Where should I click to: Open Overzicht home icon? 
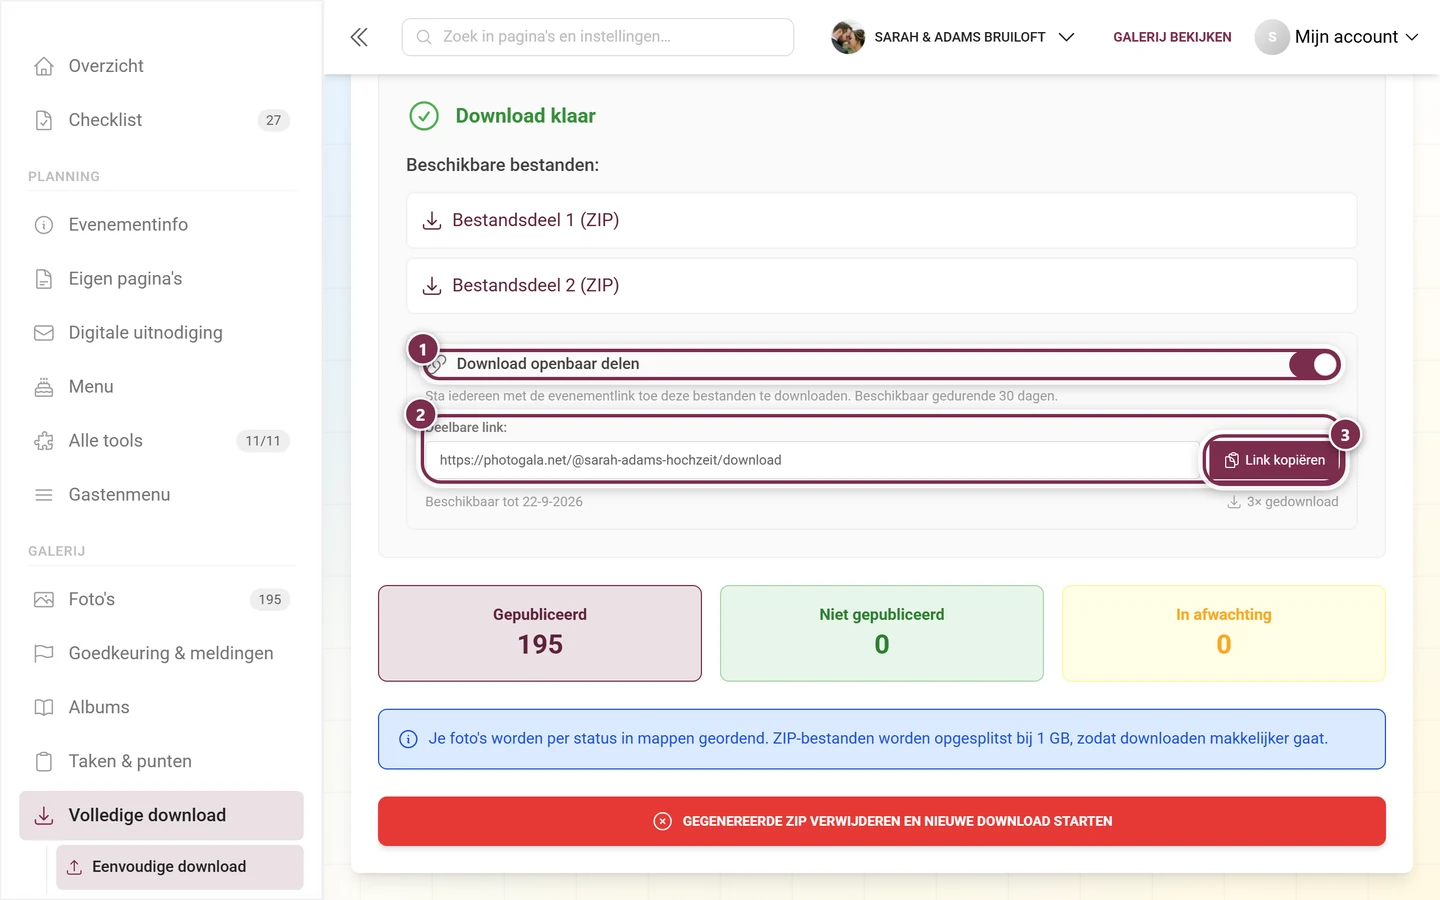pyautogui.click(x=44, y=66)
